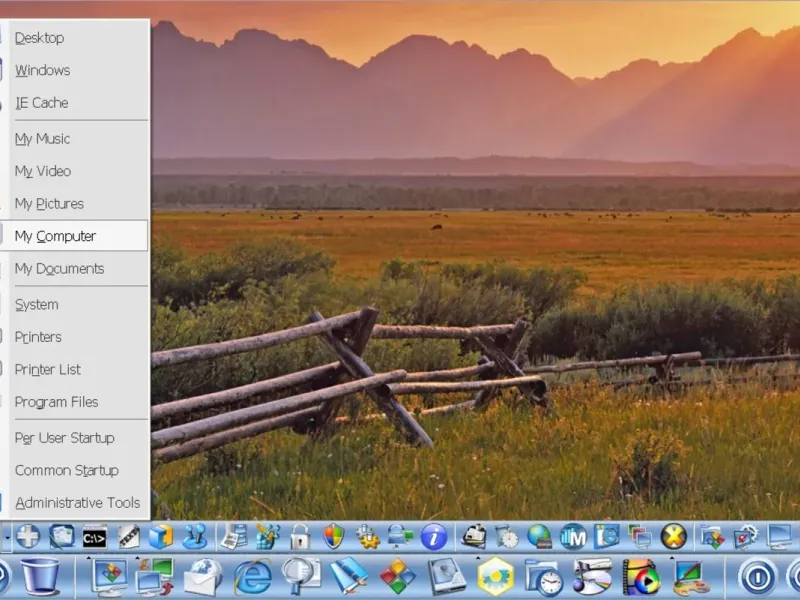Open the blue M chart icon
Screen dimensions: 800x600
(573, 537)
